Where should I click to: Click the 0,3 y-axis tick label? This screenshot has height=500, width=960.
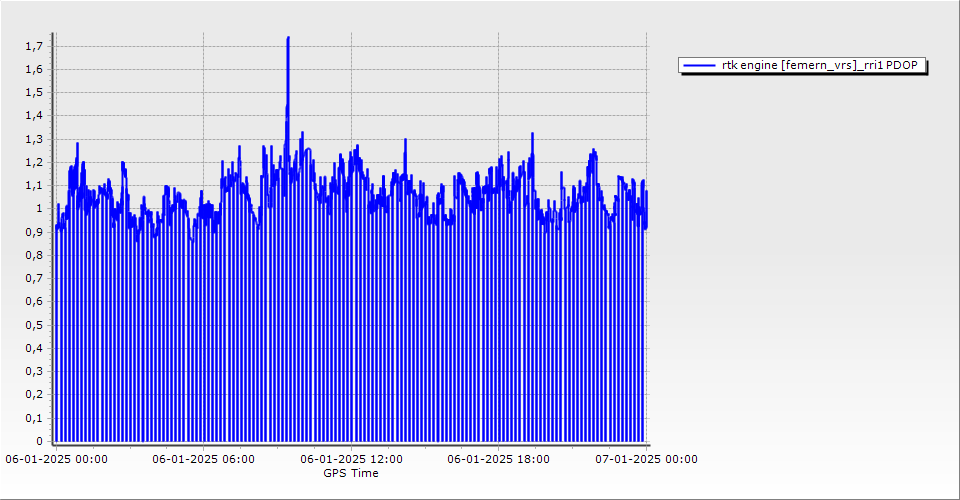34,371
